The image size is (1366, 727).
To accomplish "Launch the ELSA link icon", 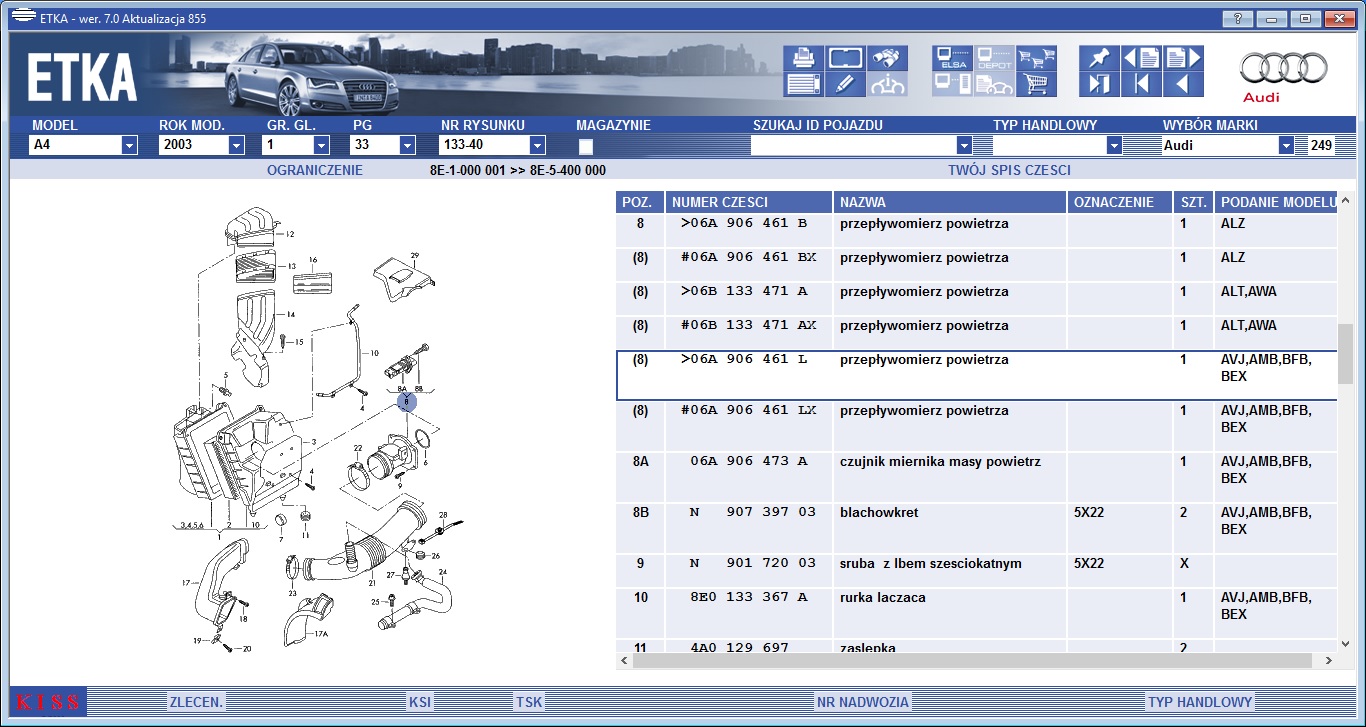I will point(952,58).
